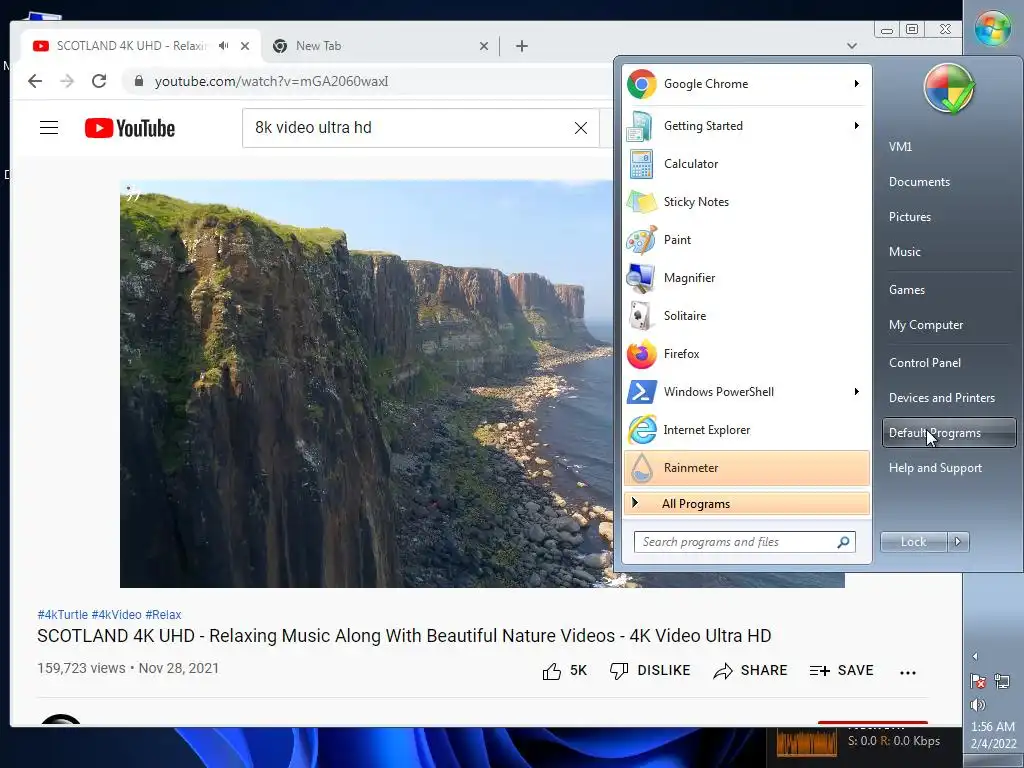Click Search programs and files box
The height and width of the screenshot is (768, 1024).
(x=744, y=542)
